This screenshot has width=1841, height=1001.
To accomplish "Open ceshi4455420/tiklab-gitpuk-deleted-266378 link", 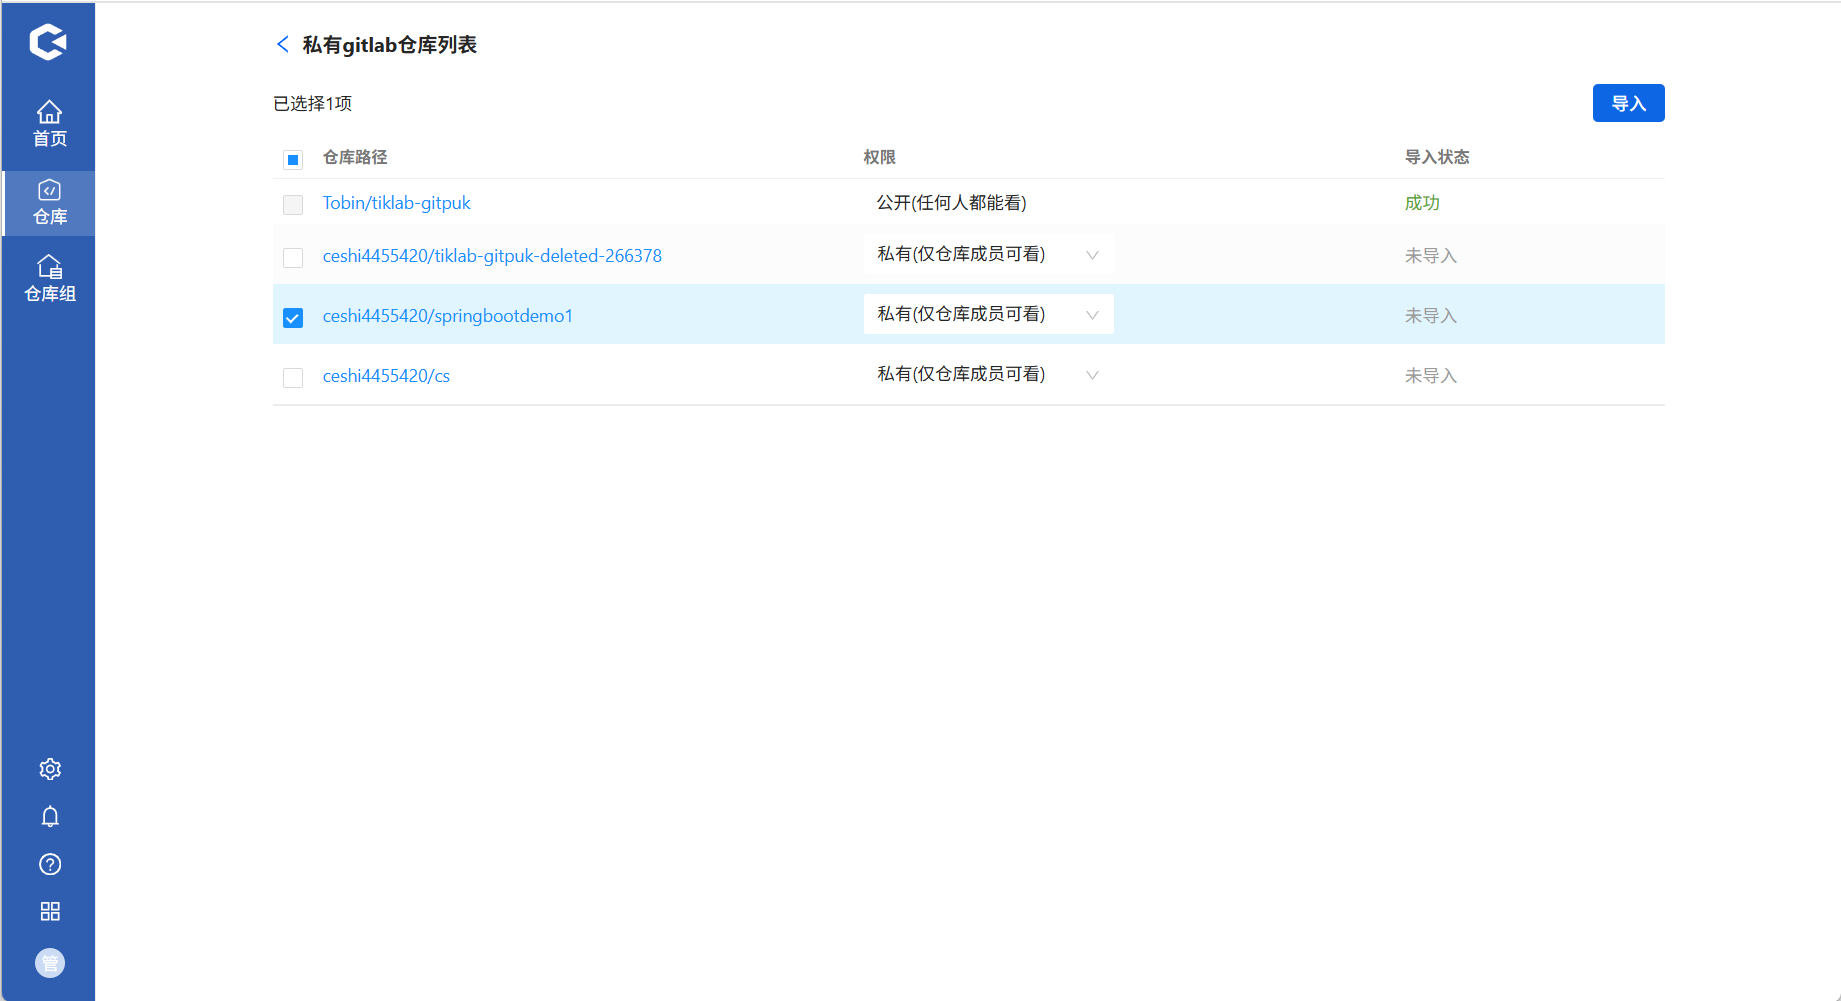I will point(492,256).
